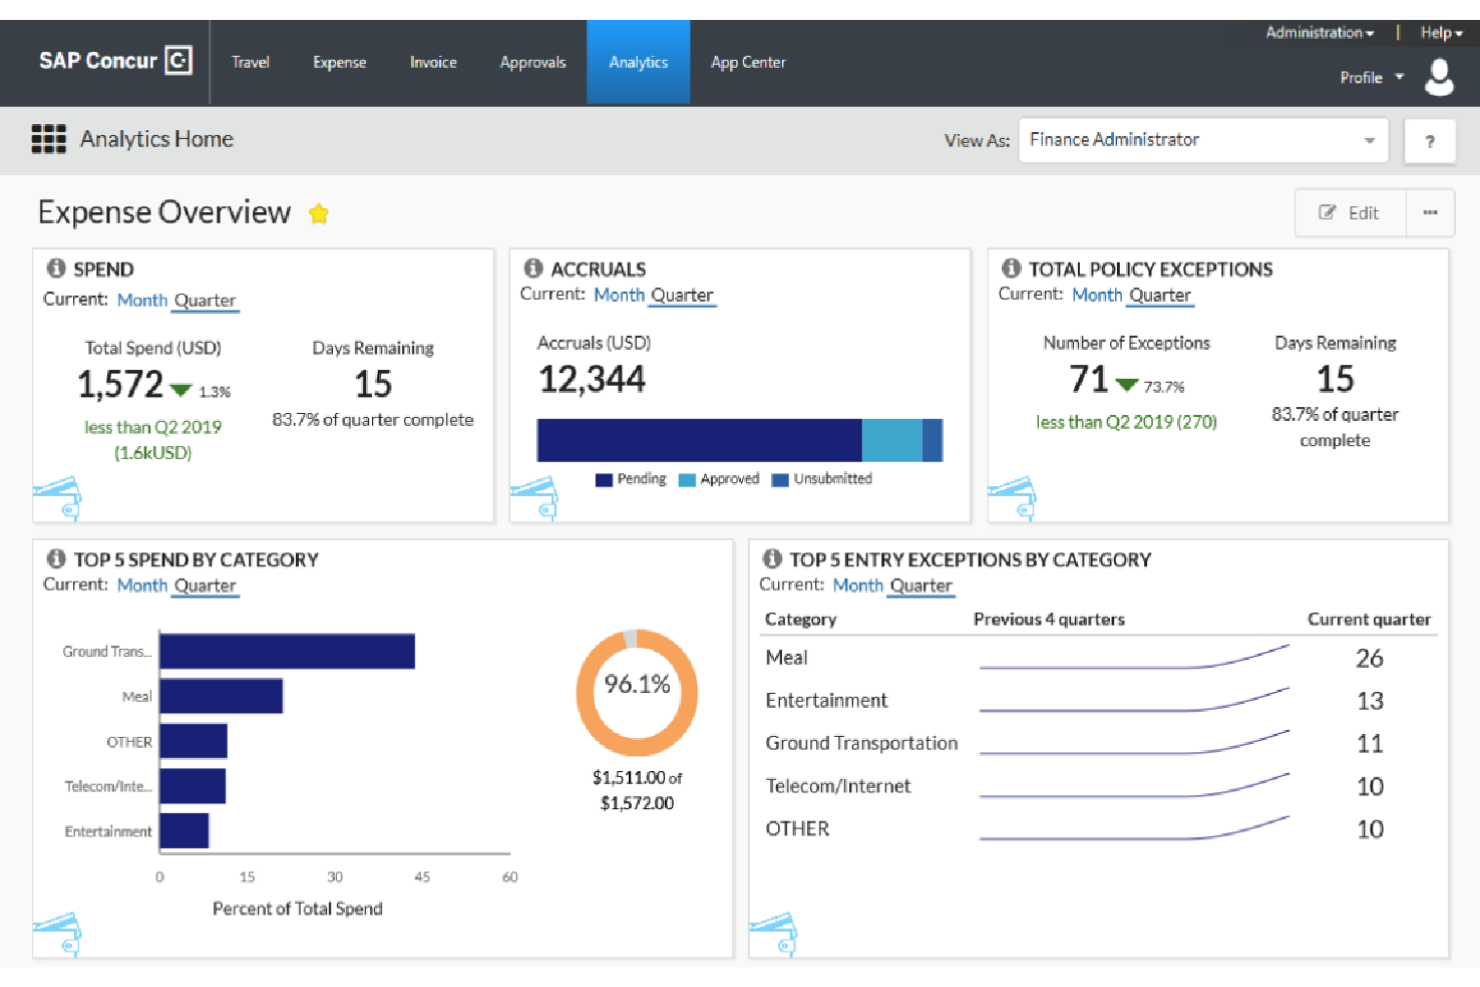Image resolution: width=1480 pixels, height=987 pixels.
Task: Select the Approvals tab
Action: pos(532,62)
